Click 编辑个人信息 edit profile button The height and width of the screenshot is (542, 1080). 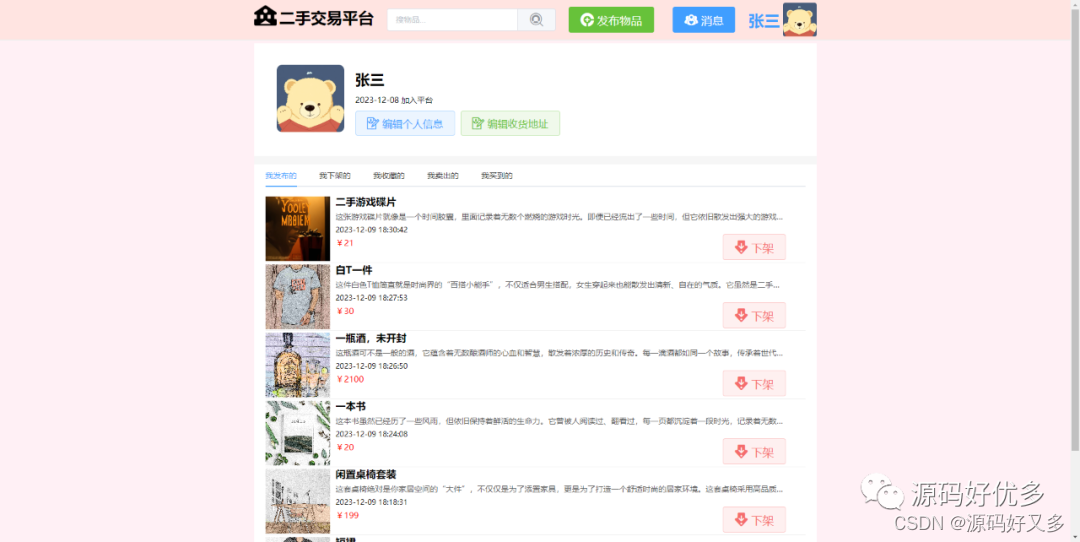click(x=405, y=123)
